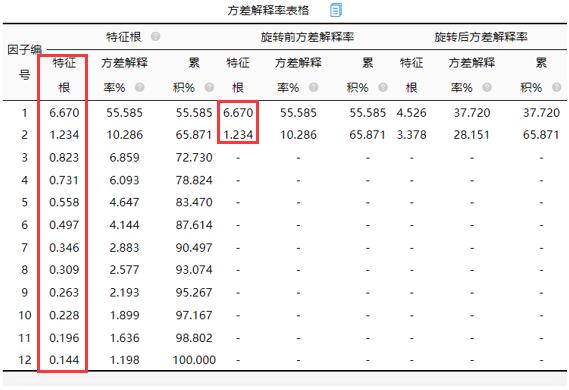This screenshot has width=569, height=390.
Task: Select the 旋转后方差解释率 group header
Action: coord(481,37)
